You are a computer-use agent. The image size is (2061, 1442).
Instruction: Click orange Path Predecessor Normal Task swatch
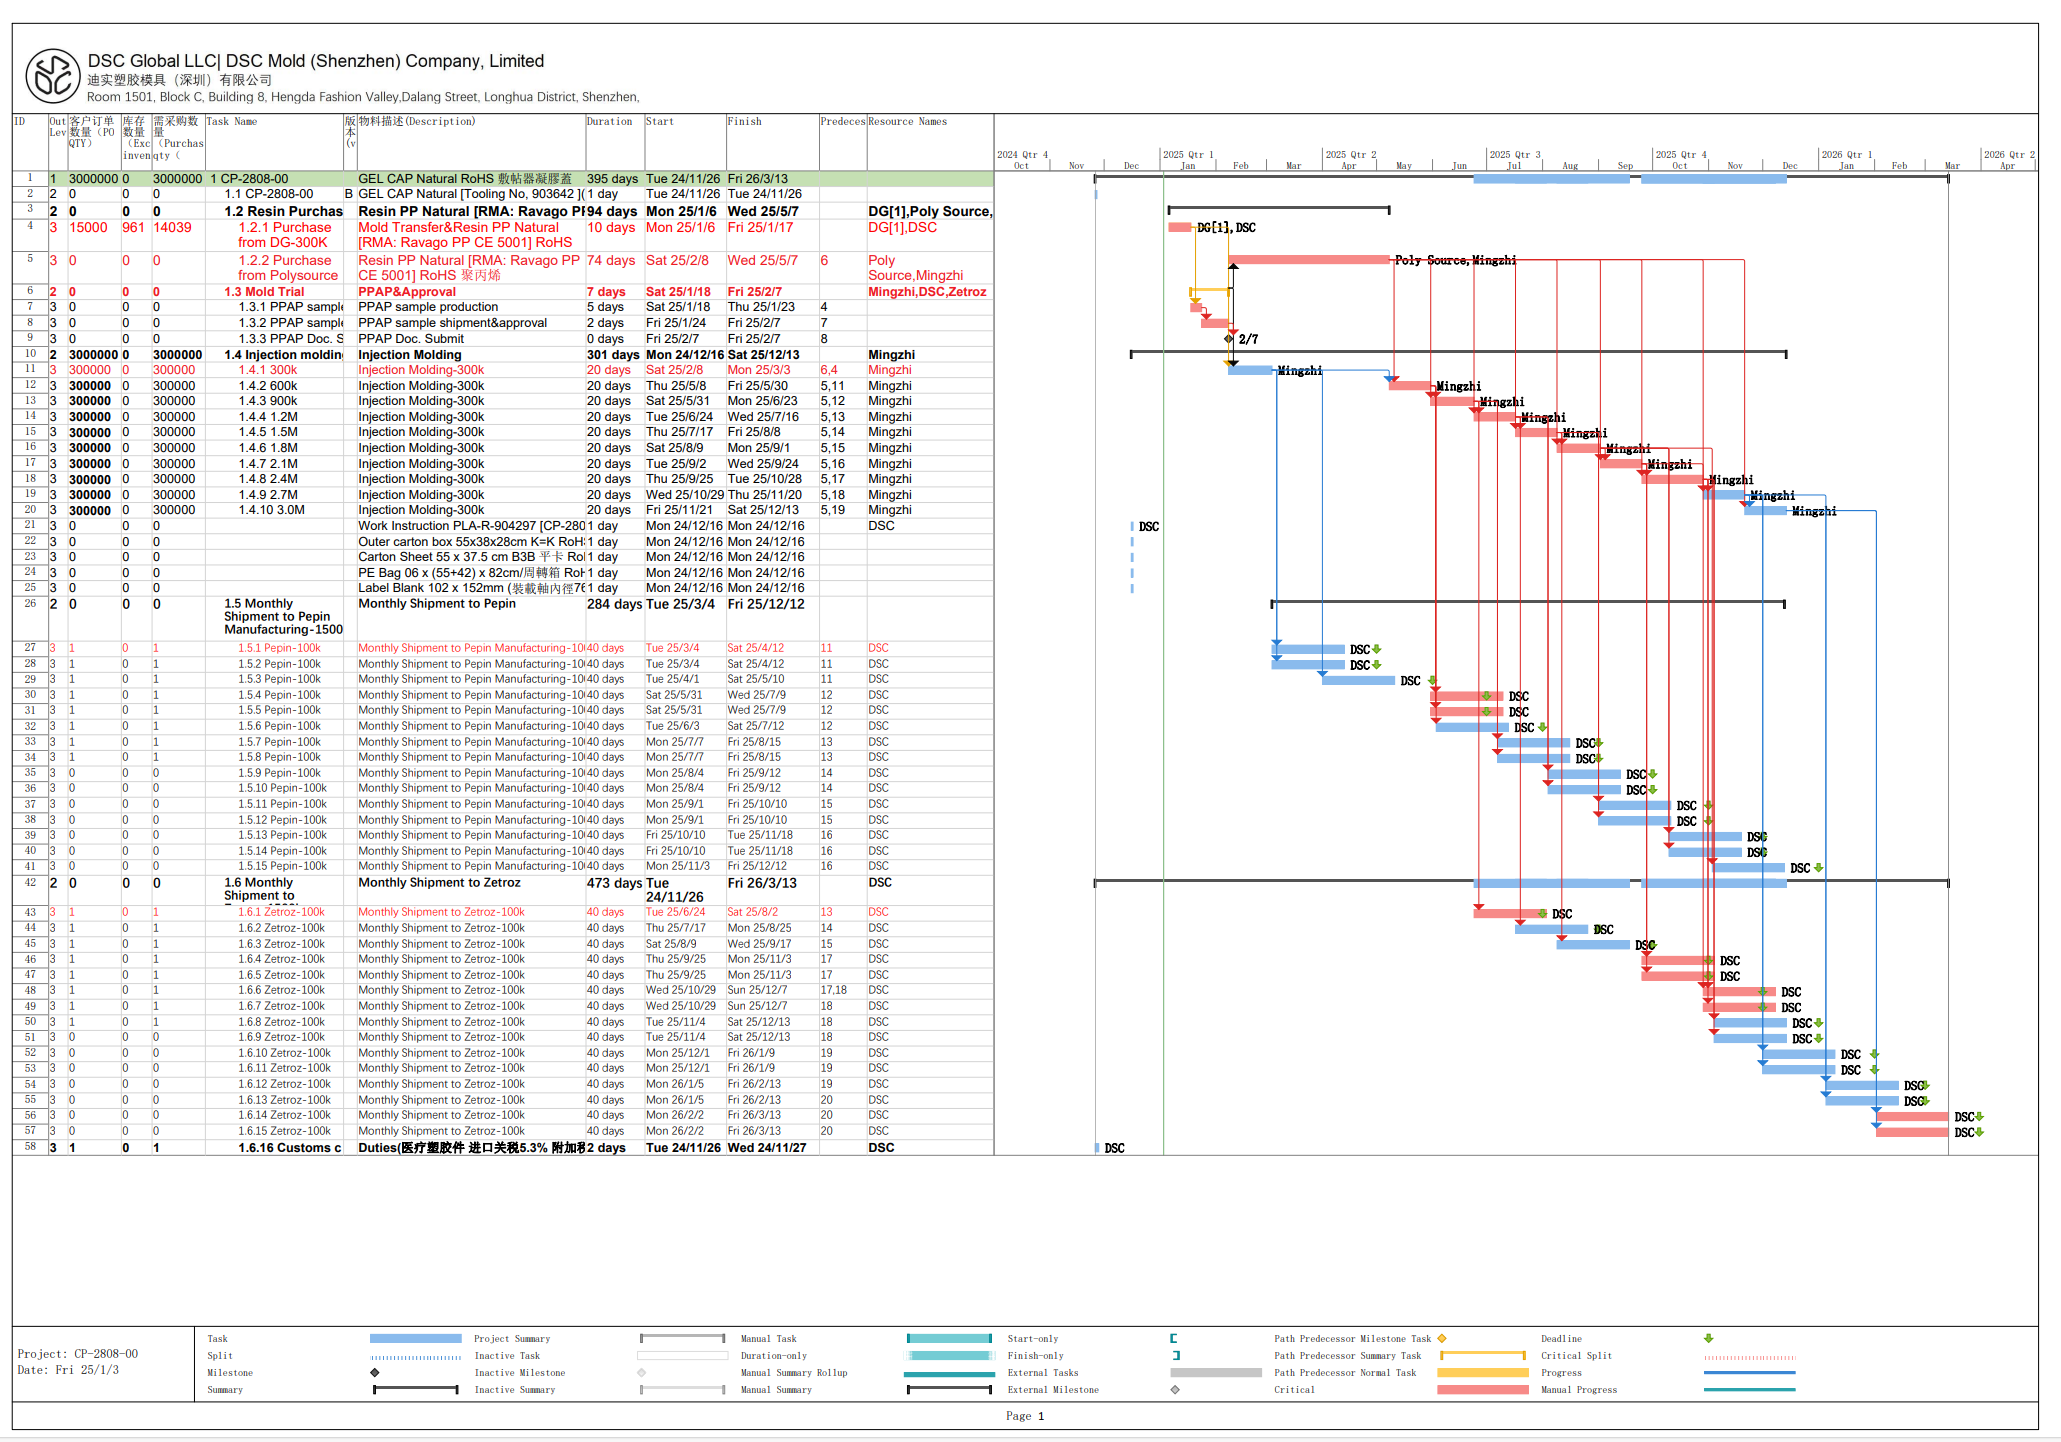click(1483, 1373)
